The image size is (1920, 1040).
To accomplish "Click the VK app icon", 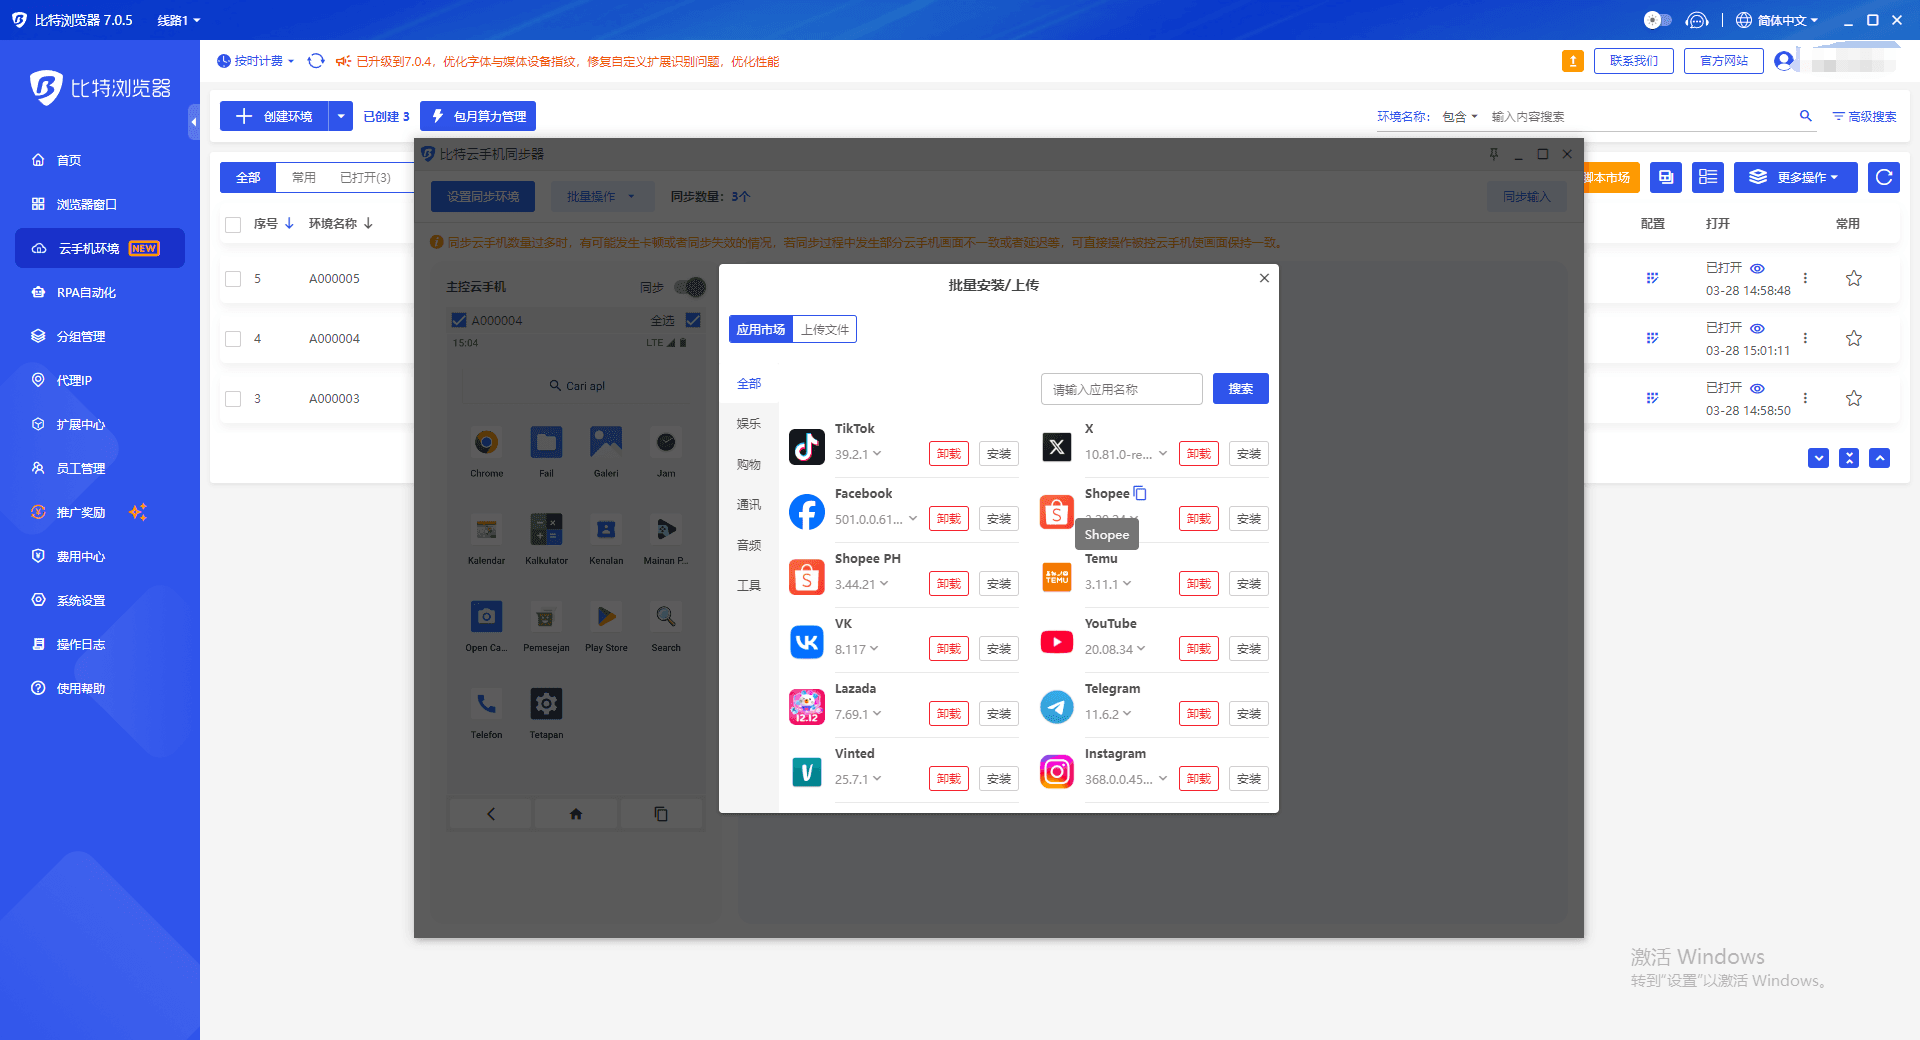I will 807,642.
